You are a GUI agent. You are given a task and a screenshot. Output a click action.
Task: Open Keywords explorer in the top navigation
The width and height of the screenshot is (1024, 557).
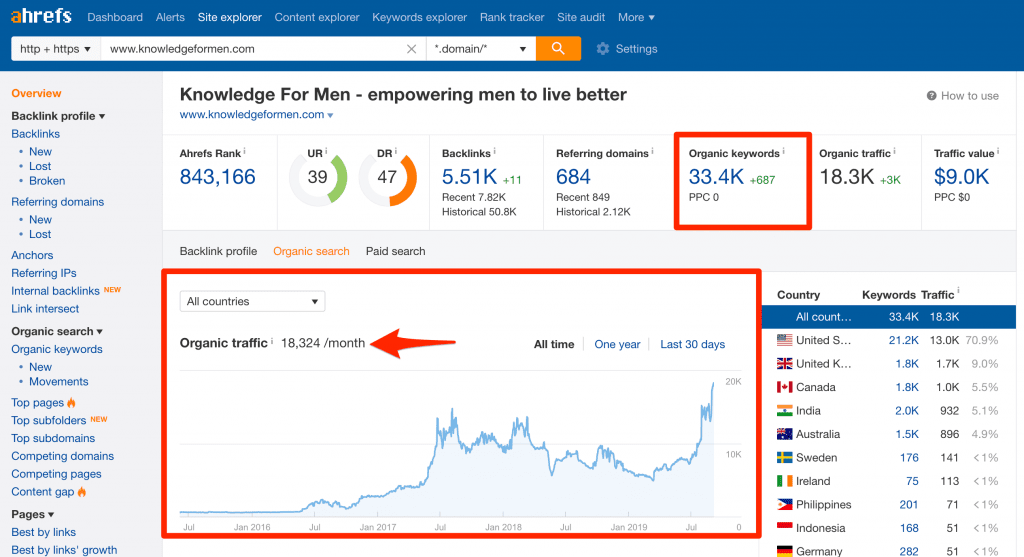click(419, 17)
